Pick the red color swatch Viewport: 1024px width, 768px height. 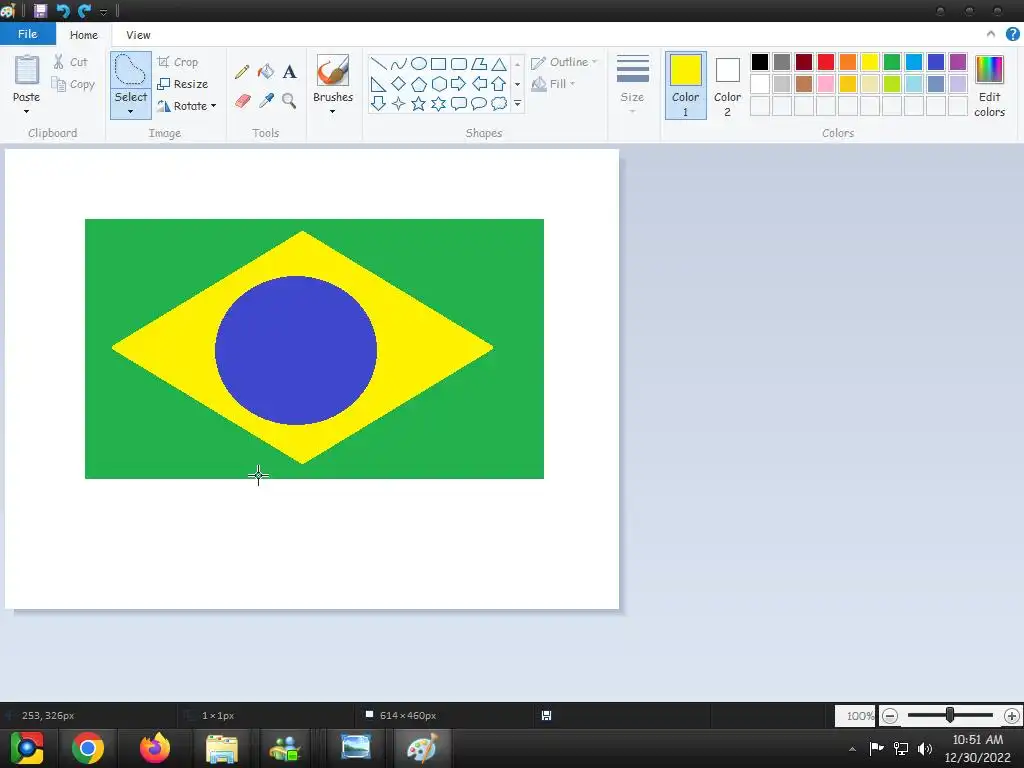825,62
